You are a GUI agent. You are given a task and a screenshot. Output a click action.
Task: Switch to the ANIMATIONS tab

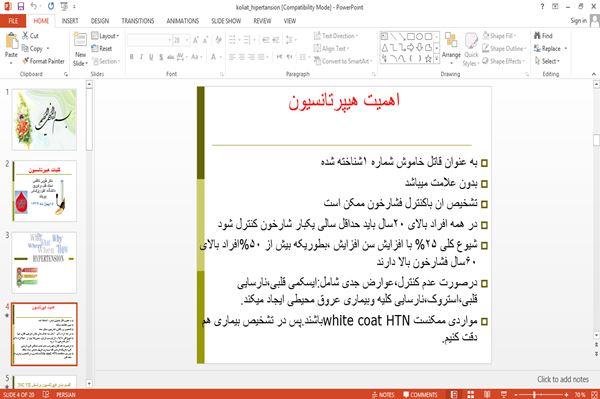click(183, 21)
